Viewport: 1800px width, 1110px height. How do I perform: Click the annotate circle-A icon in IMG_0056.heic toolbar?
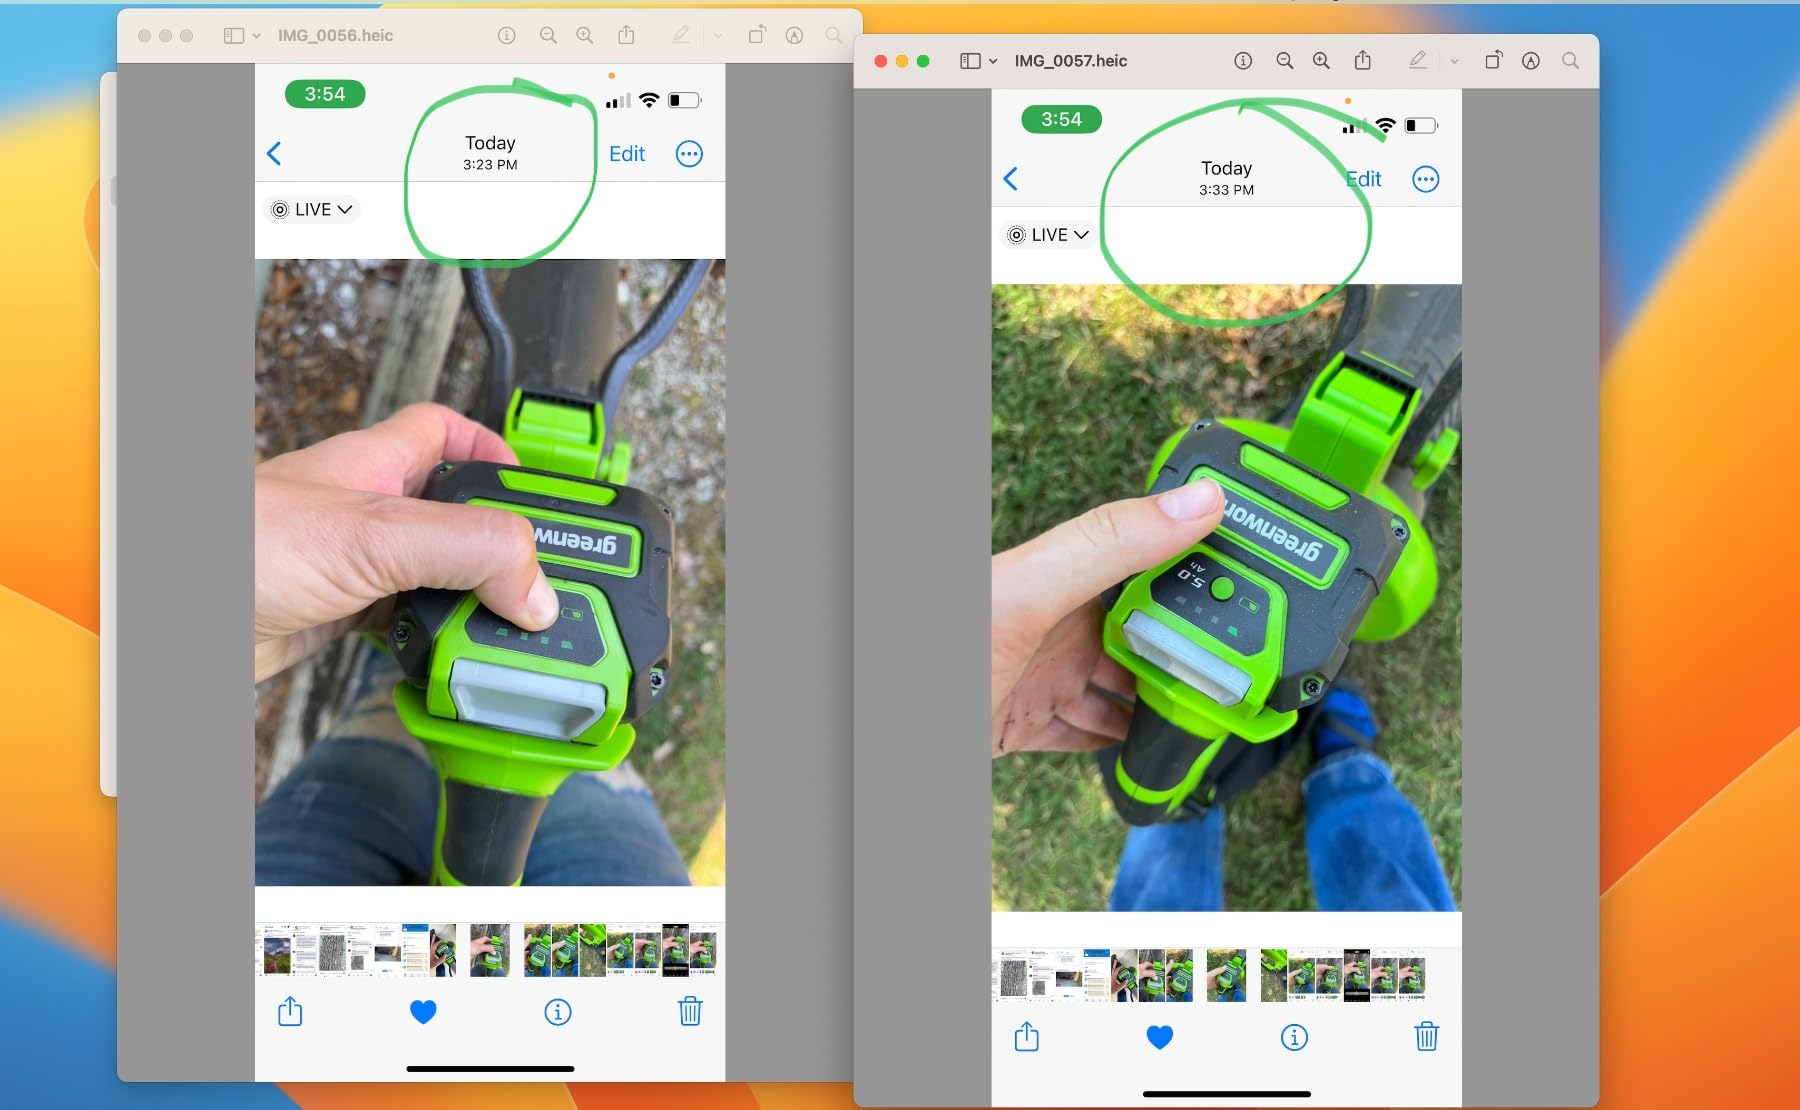coord(794,36)
